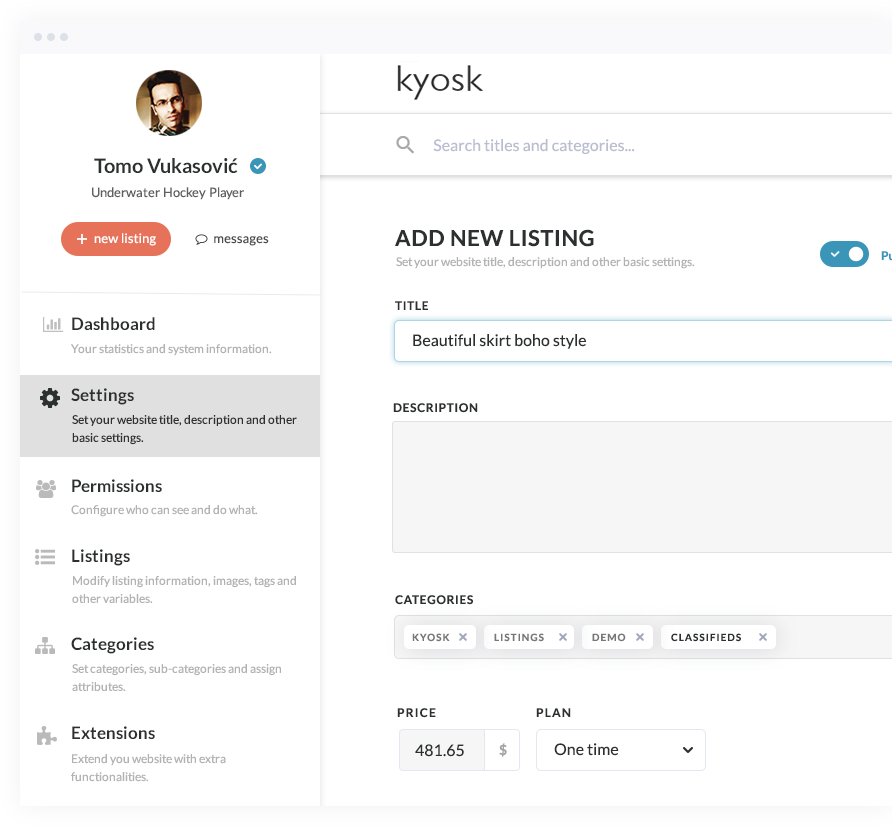892x826 pixels.
Task: Click inside the title input field
Action: pos(600,341)
